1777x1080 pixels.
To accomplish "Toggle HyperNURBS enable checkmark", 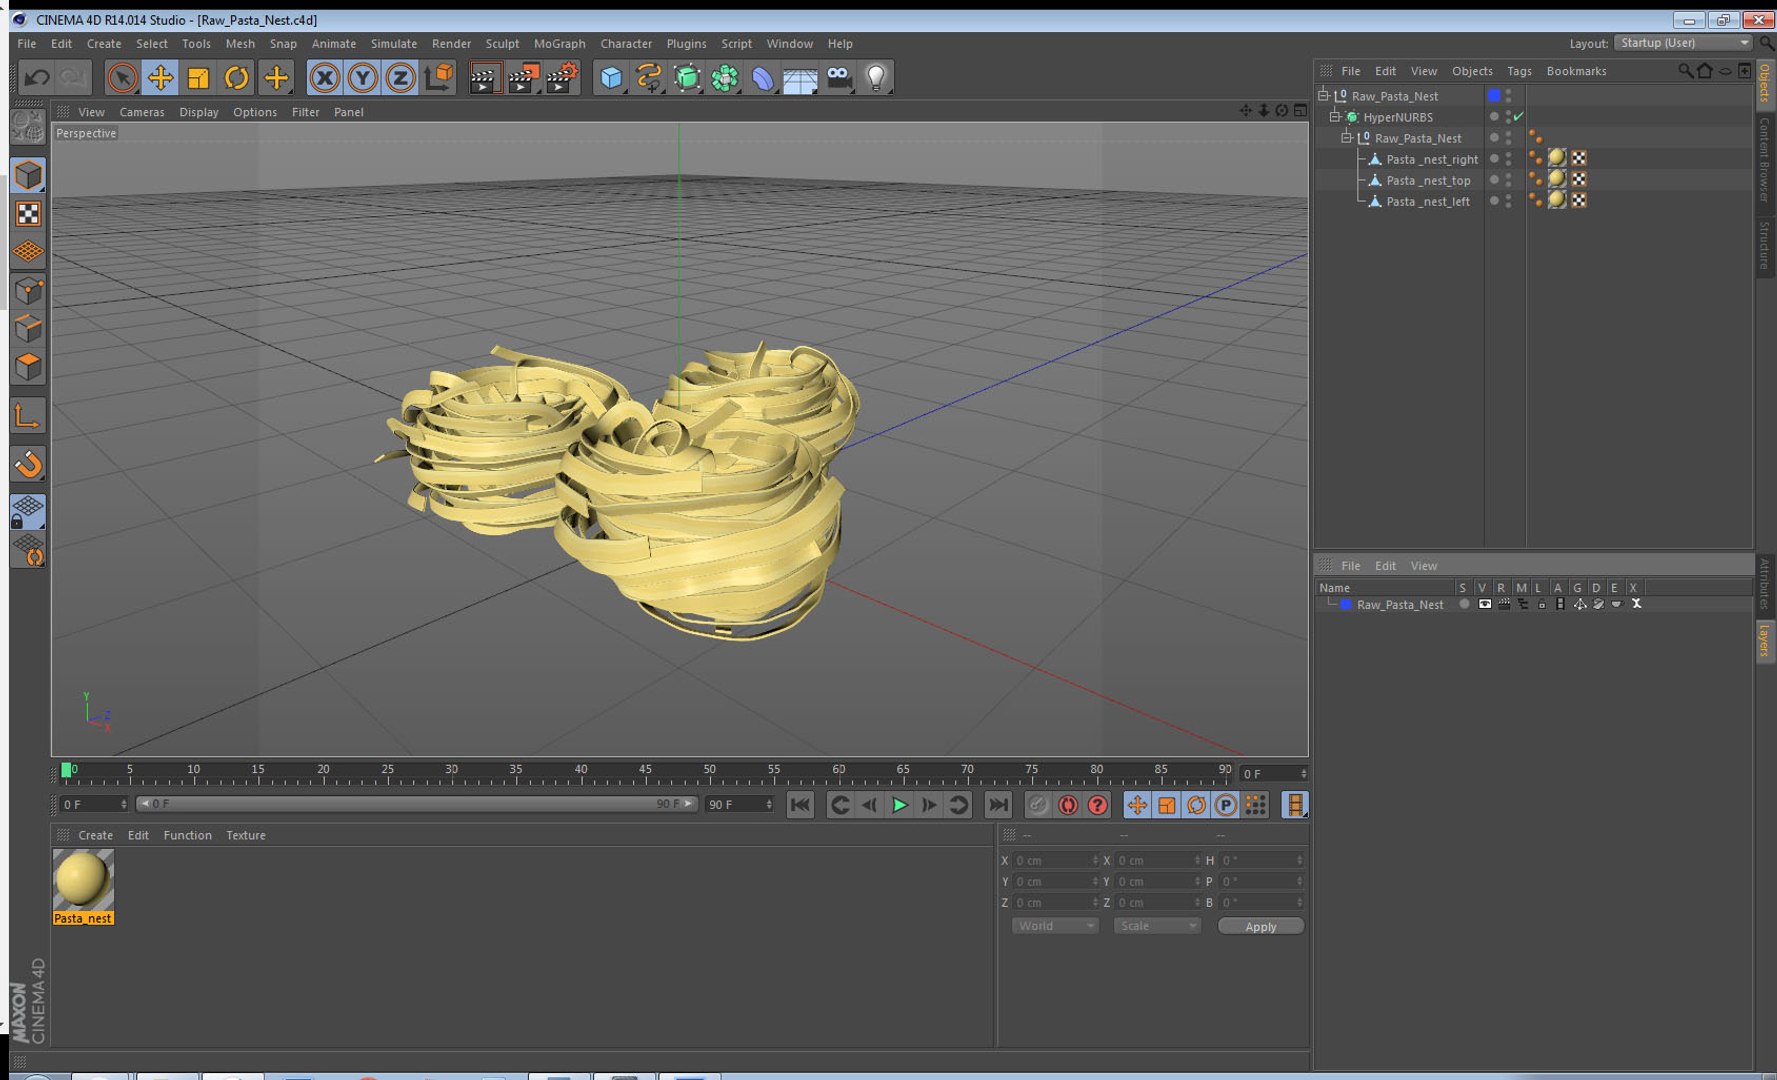I will point(1519,117).
